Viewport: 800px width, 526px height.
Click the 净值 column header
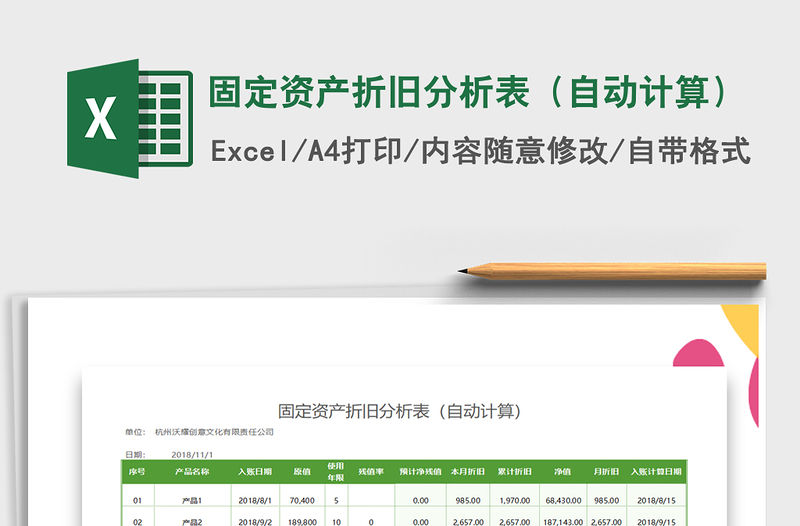coord(563,471)
